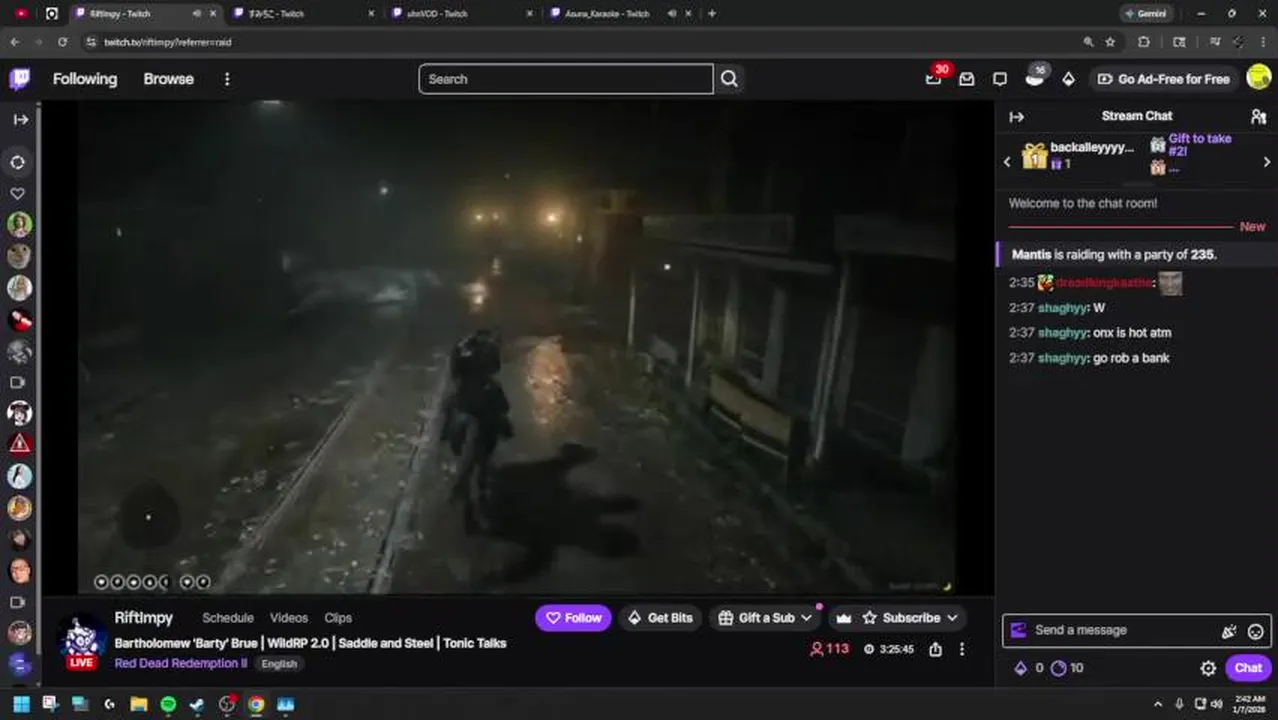Open the chat community users list icon
The image size is (1278, 720).
(1258, 116)
